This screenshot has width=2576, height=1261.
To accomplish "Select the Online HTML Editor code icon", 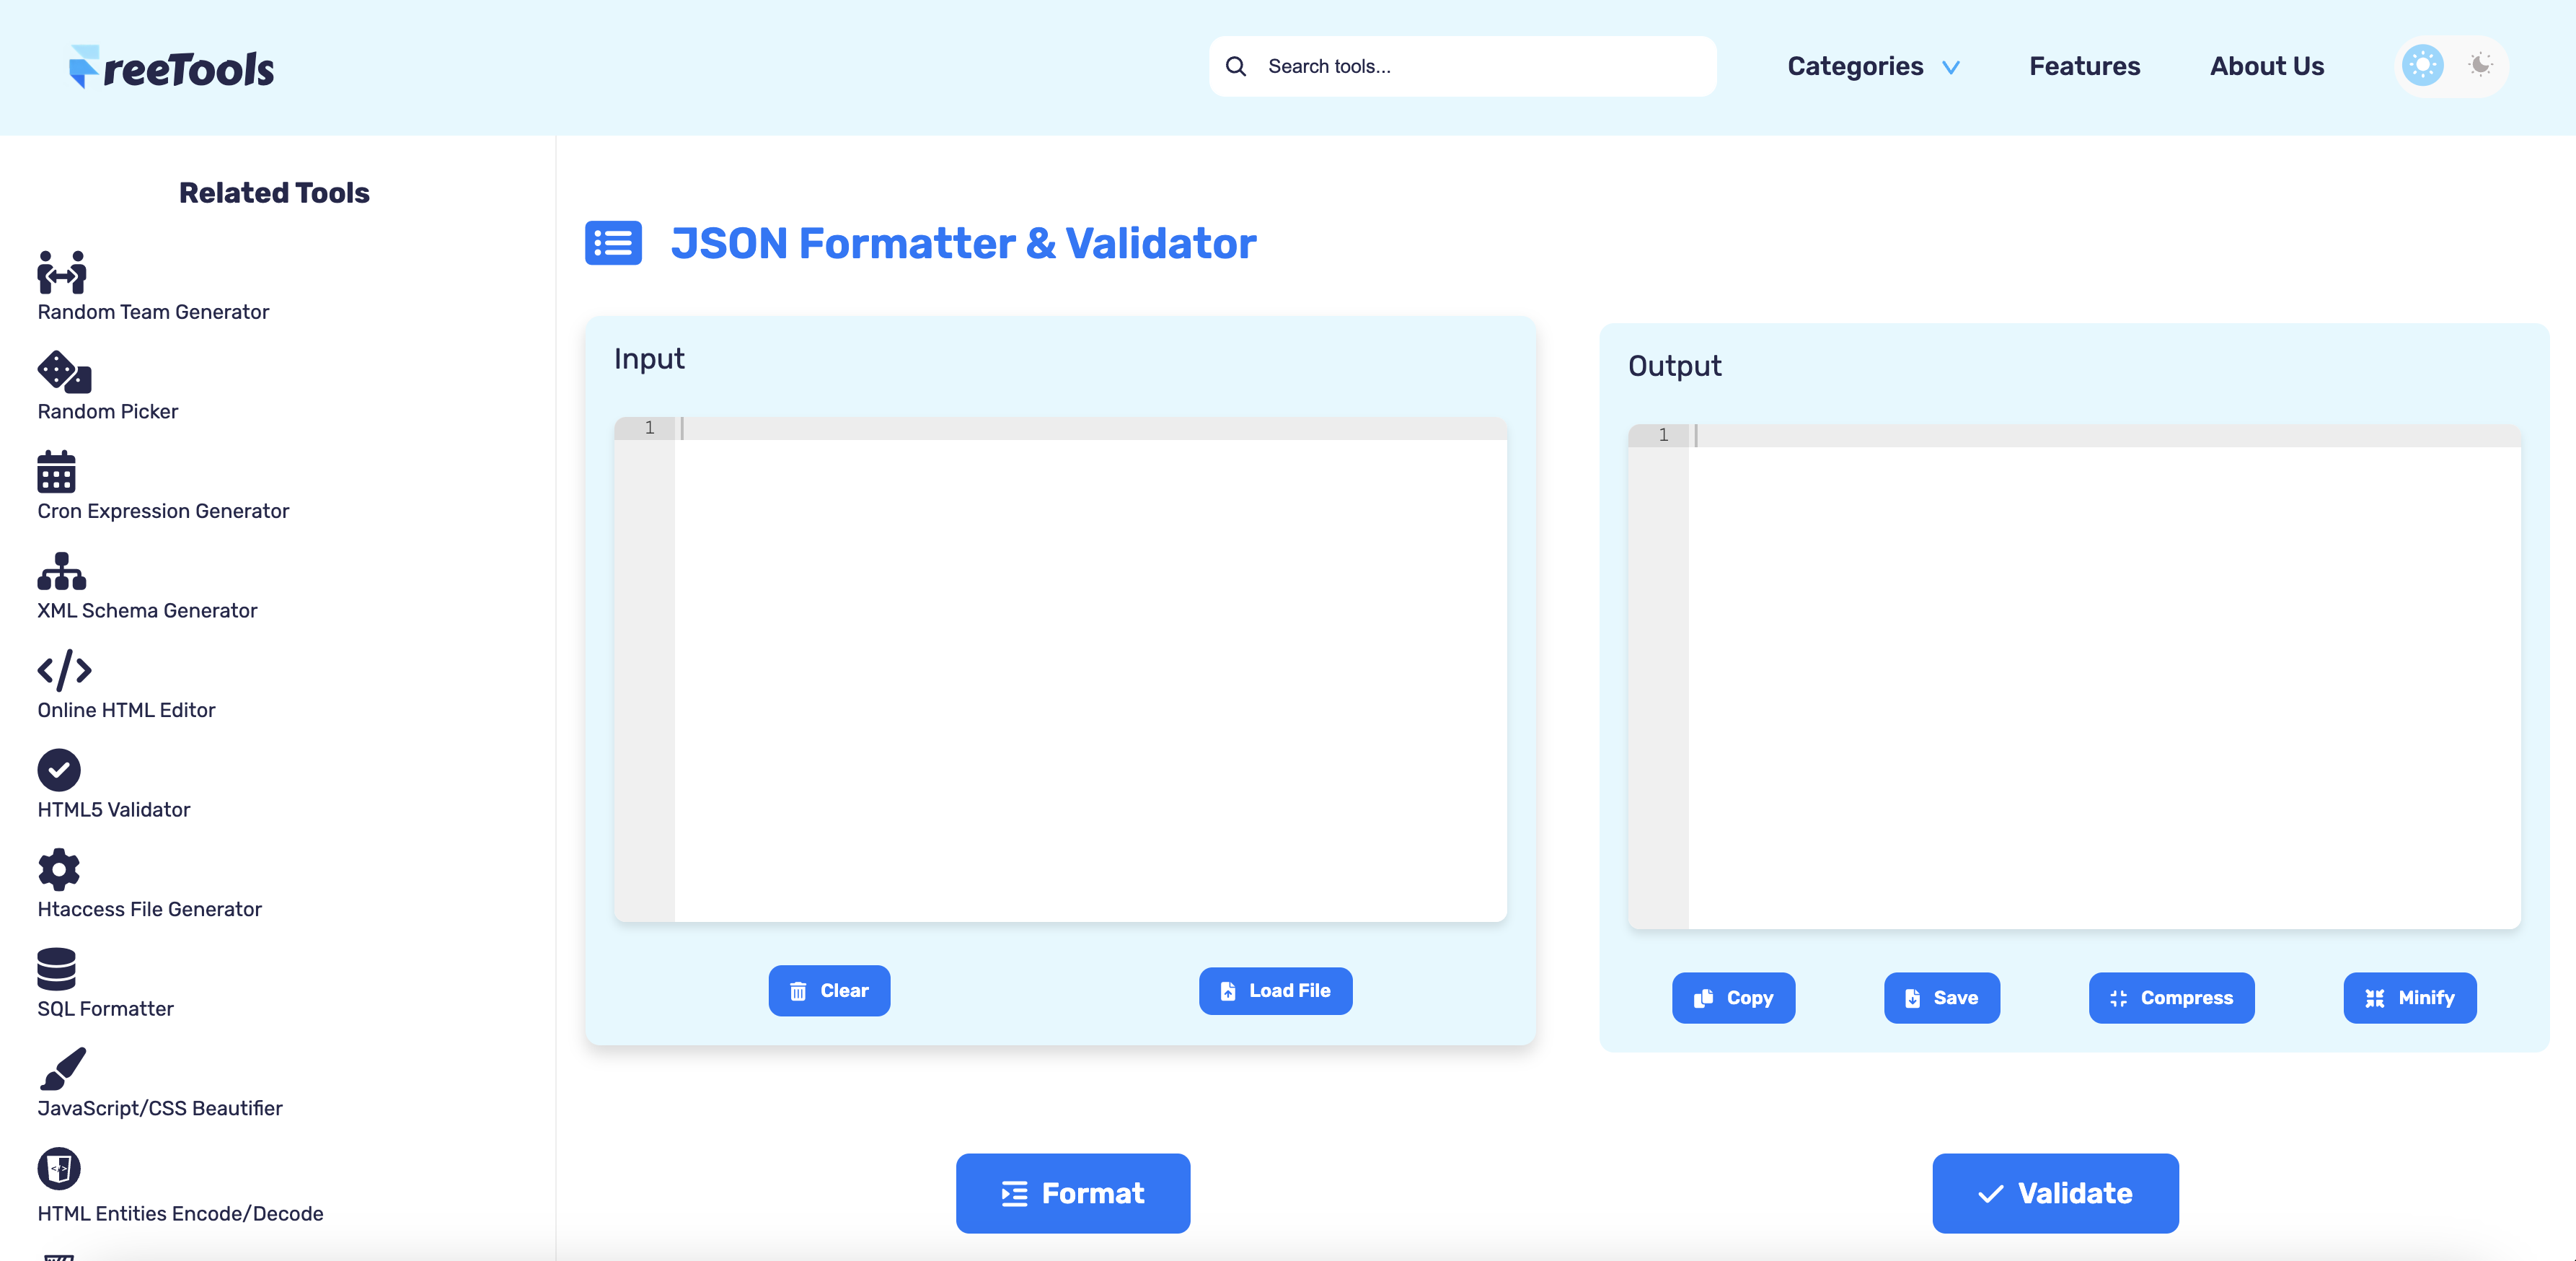I will coord(63,671).
